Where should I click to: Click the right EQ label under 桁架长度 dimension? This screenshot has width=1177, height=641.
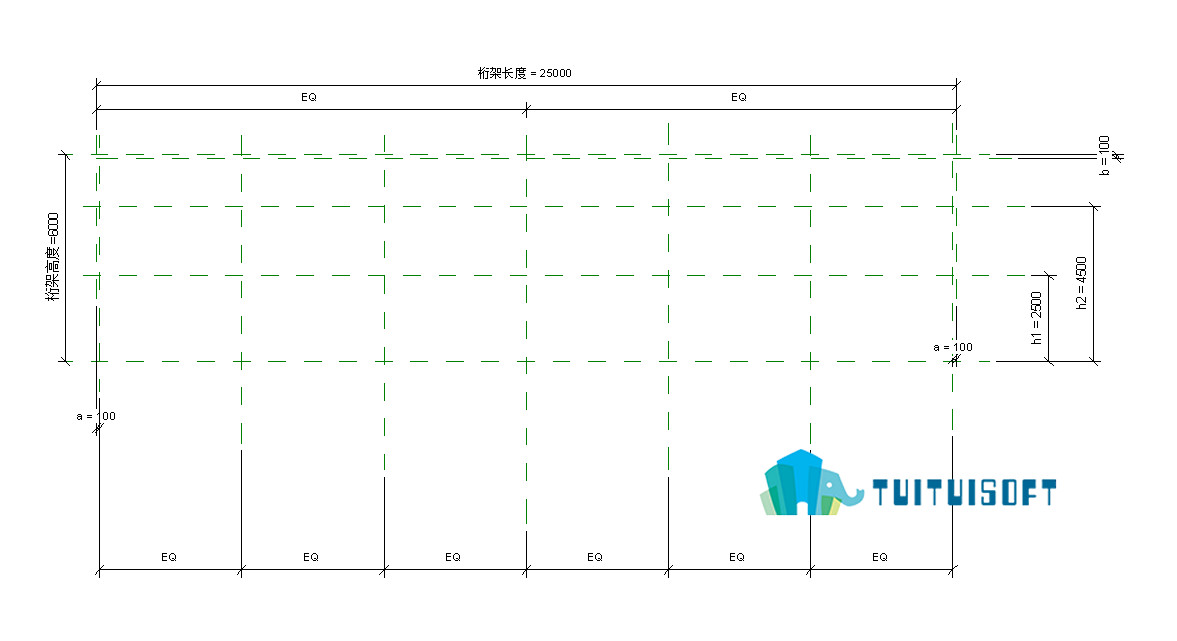pos(739,97)
